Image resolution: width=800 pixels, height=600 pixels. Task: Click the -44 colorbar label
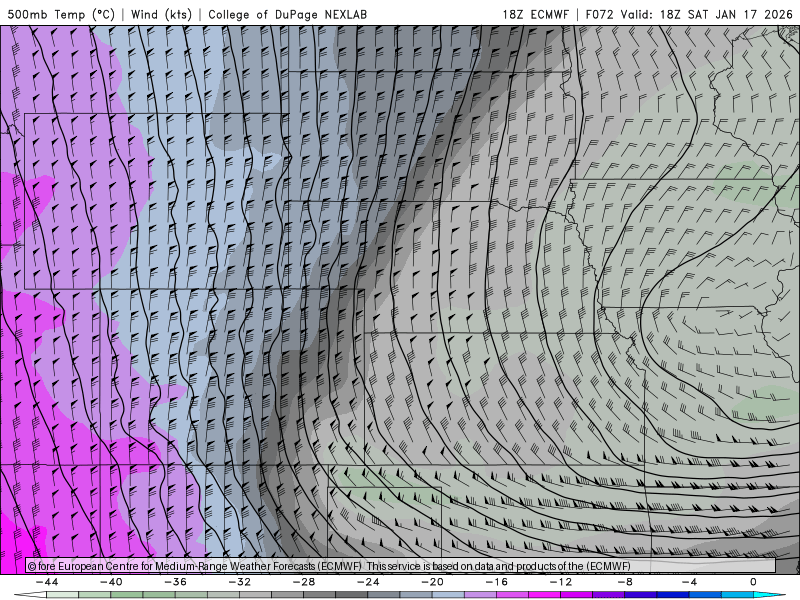coord(47,582)
